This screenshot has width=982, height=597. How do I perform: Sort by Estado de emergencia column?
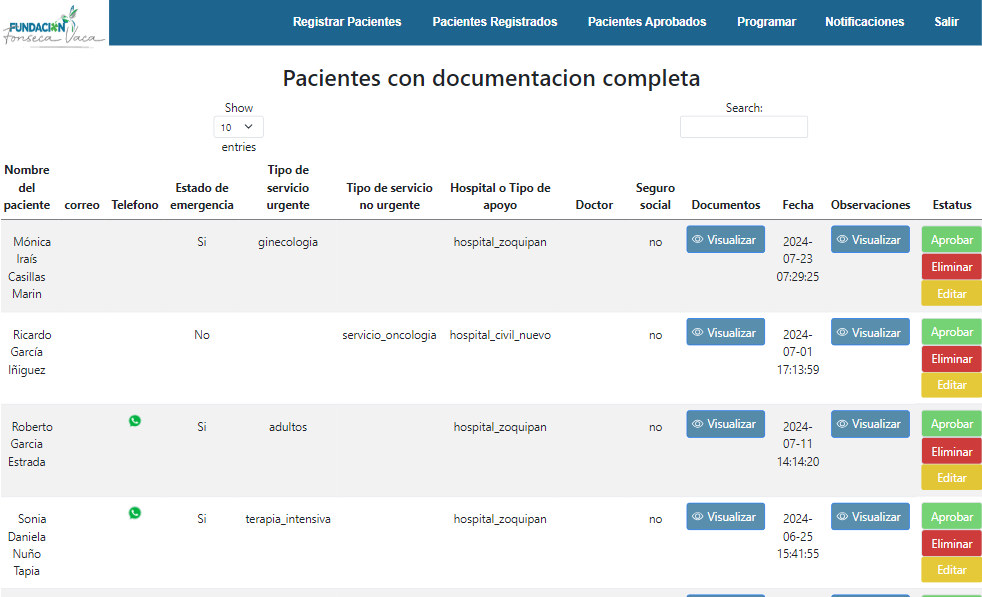202,196
